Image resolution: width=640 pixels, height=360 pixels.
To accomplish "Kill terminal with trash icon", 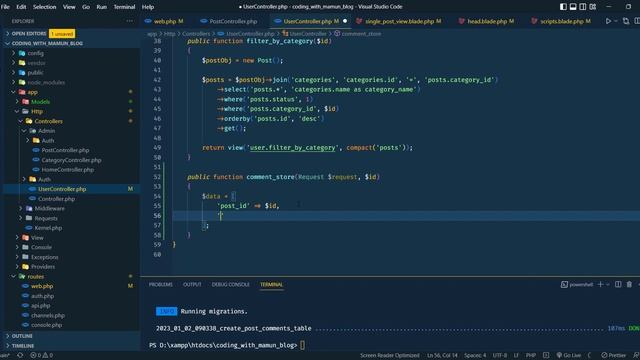I will [x=629, y=284].
